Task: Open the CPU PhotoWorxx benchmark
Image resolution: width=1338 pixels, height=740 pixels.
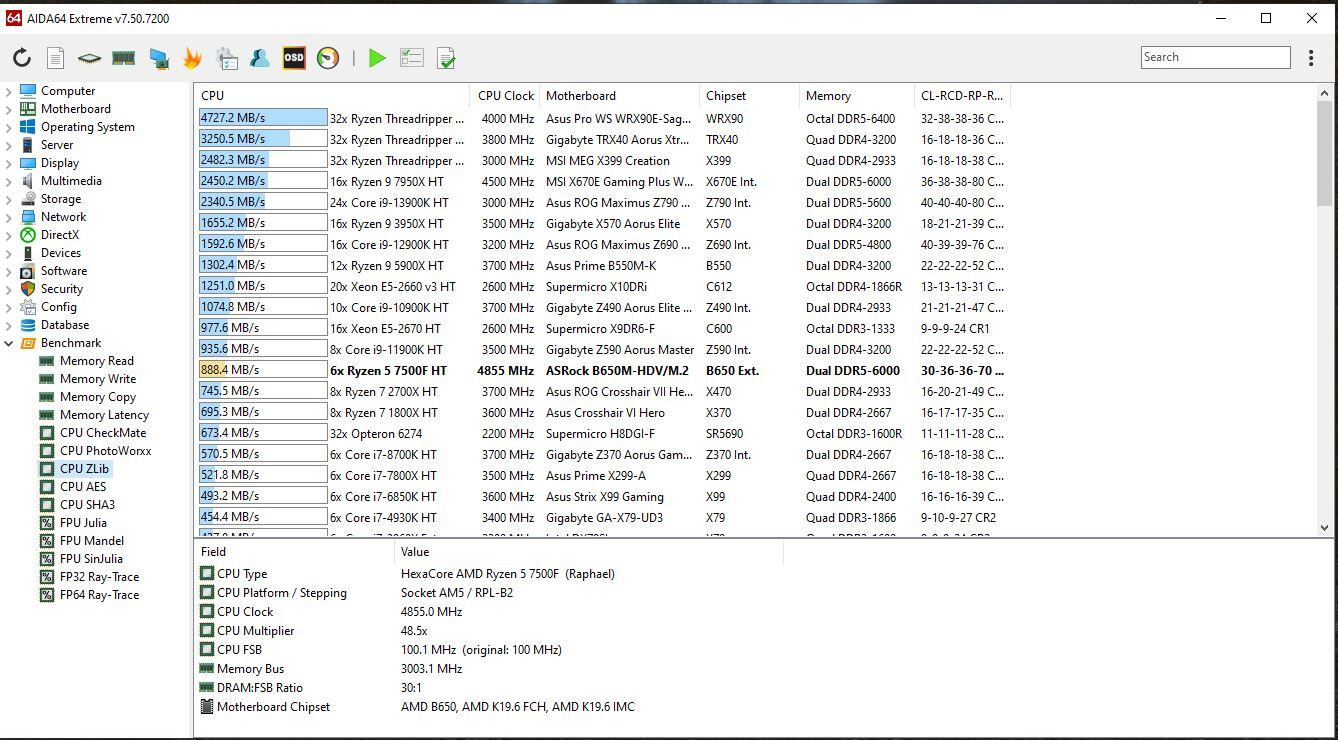Action: click(x=105, y=451)
